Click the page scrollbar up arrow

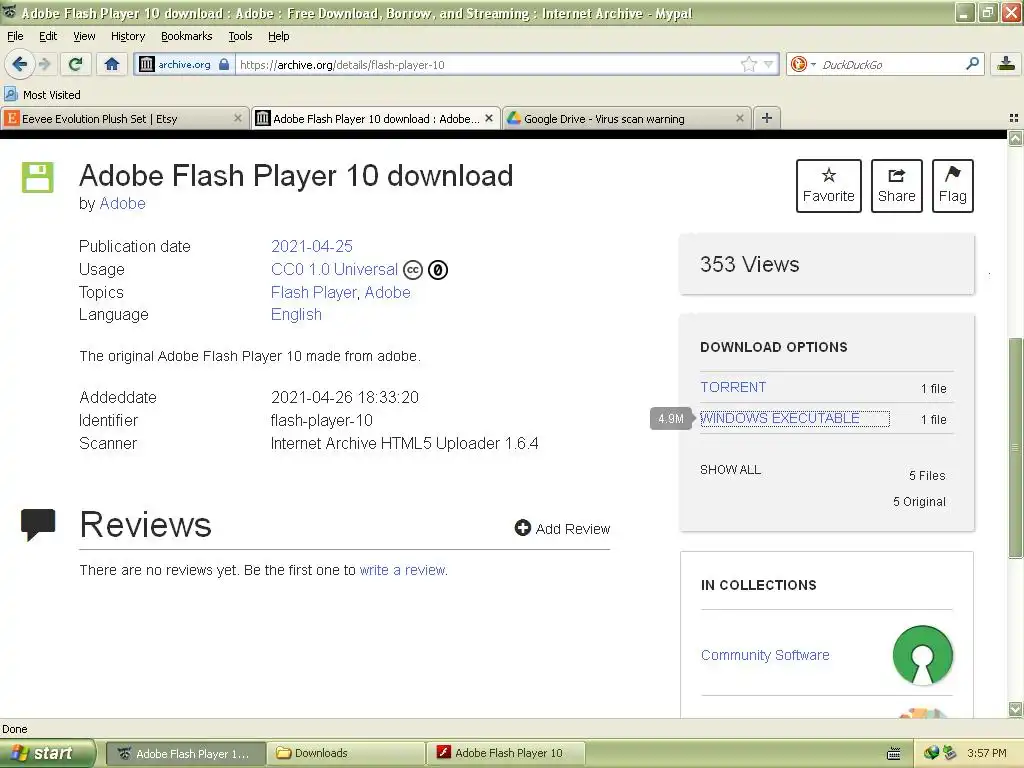pyautogui.click(x=1015, y=138)
